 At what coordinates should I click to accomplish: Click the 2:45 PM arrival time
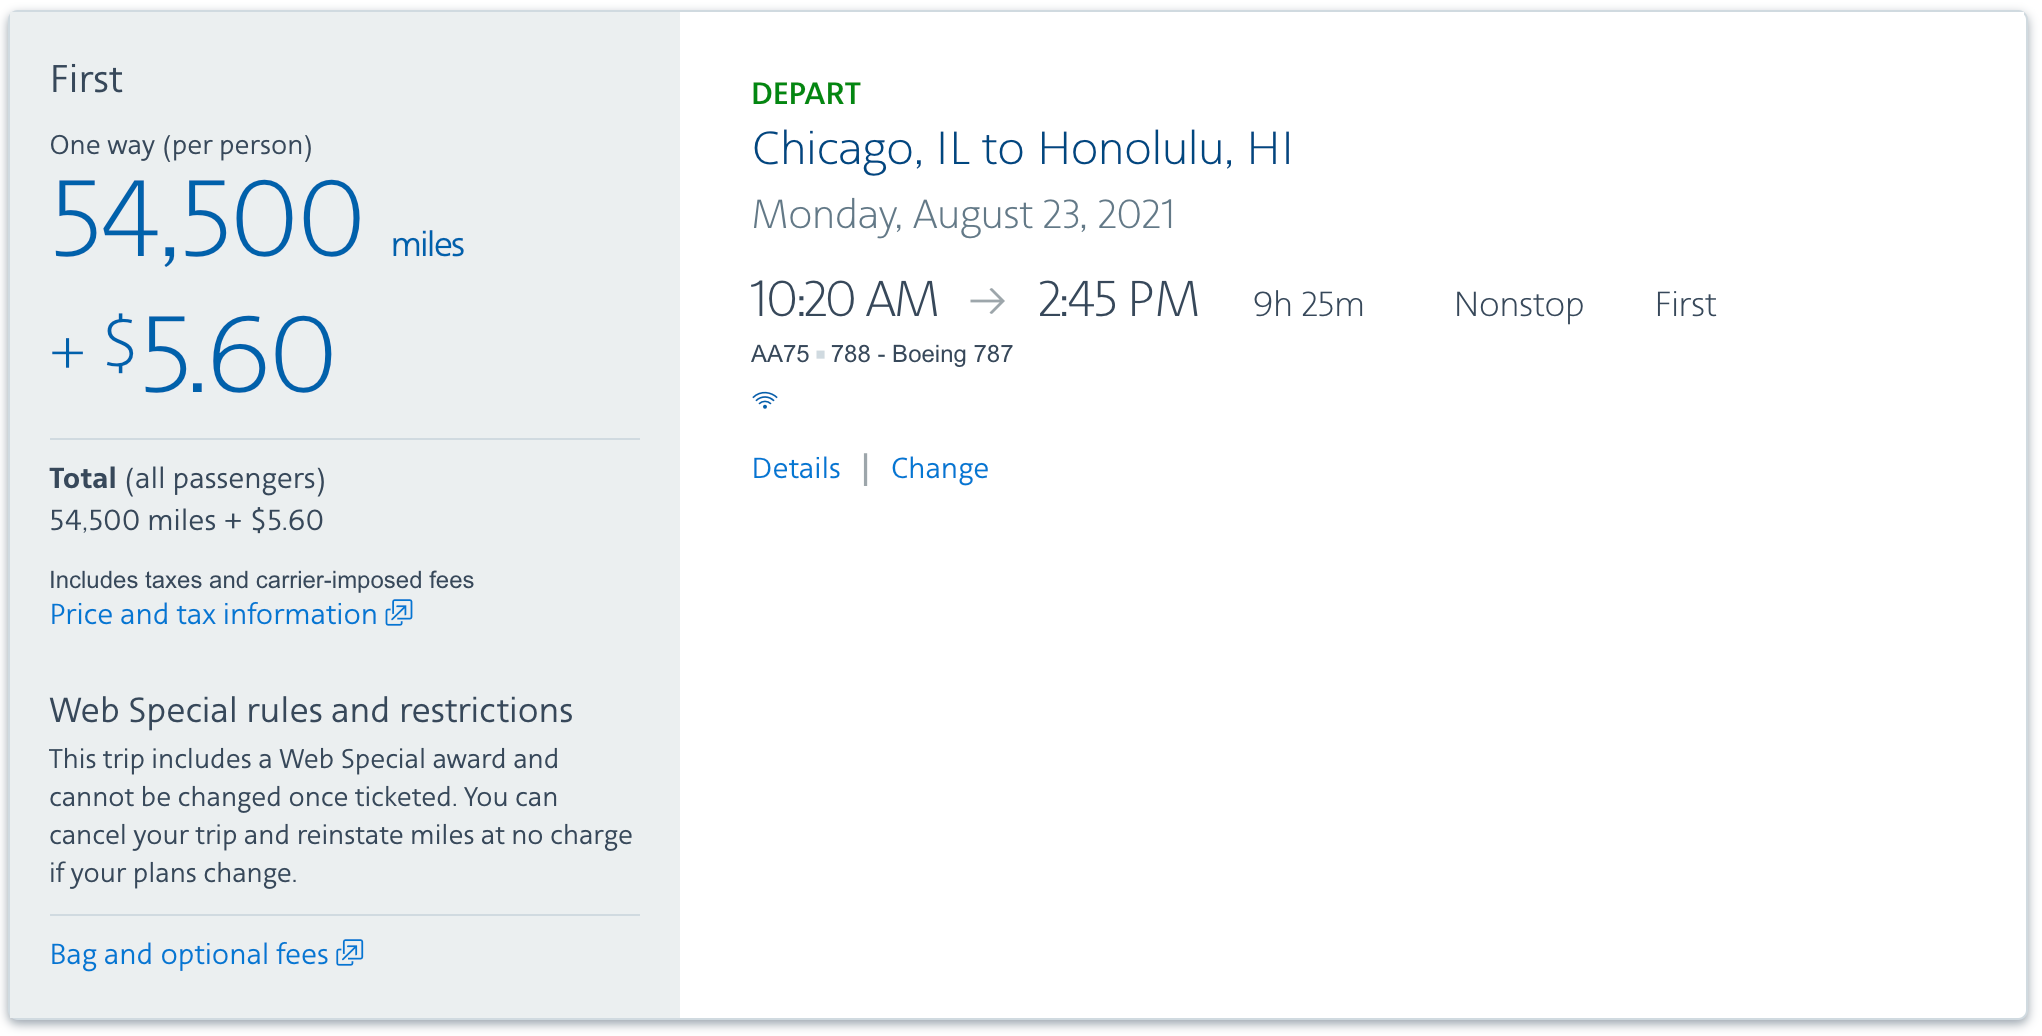[1118, 300]
